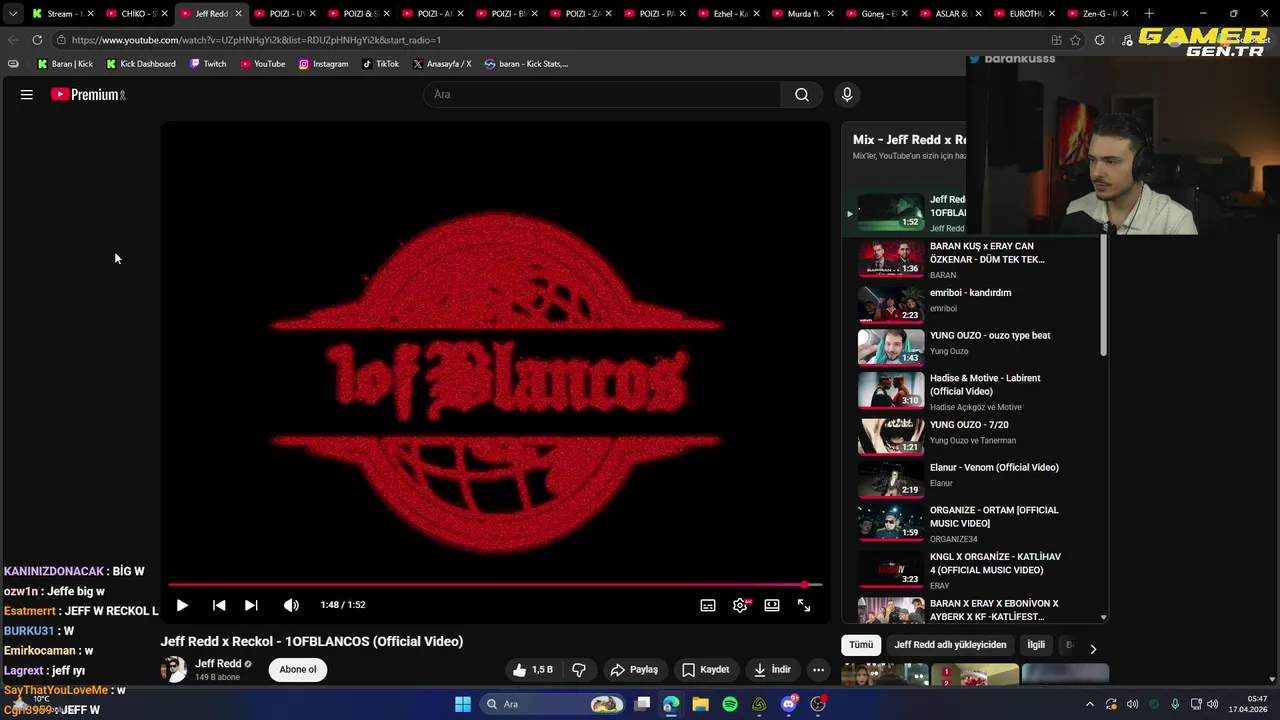Reload the page with refresh icon
Viewport: 1280px width, 720px height.
pos(37,40)
